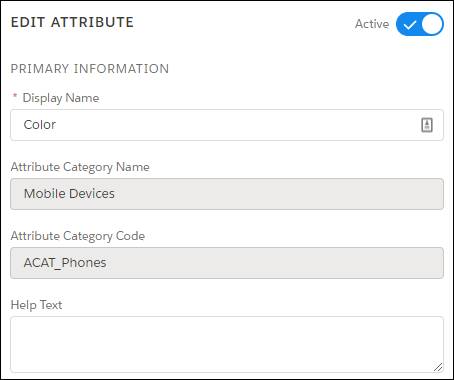454x380 pixels.
Task: Click the autofill icon in Display Name field
Action: (427, 125)
